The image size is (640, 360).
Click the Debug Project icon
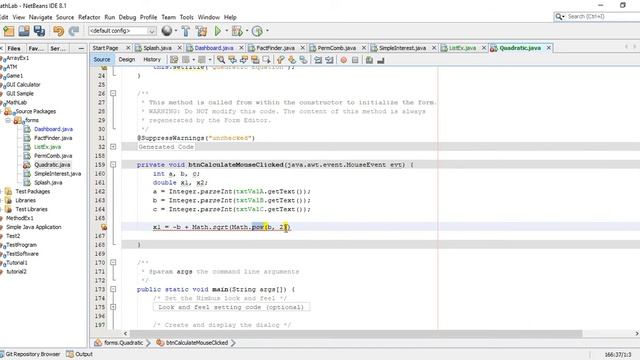[237, 31]
